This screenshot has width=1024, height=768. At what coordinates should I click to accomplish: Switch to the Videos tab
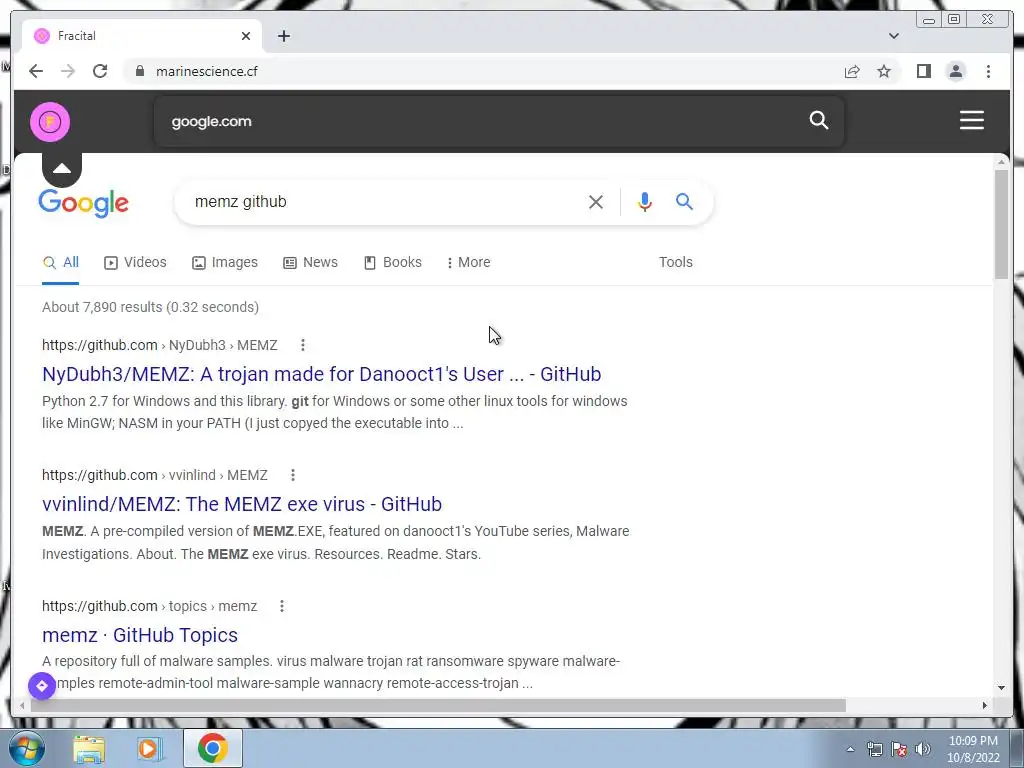tap(135, 263)
